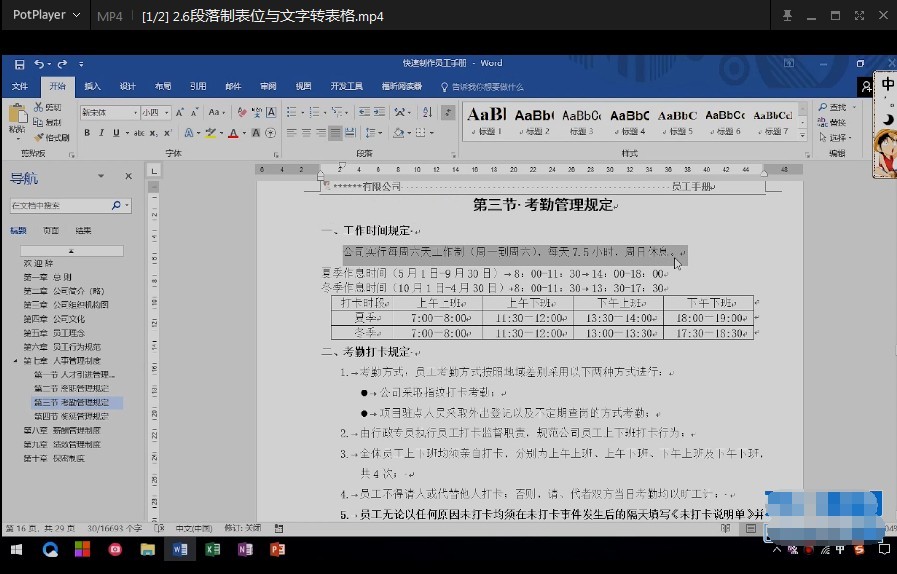Toggle the show/hide paragraph marks button
Viewport: 897px width, 574px height.
tap(448, 112)
